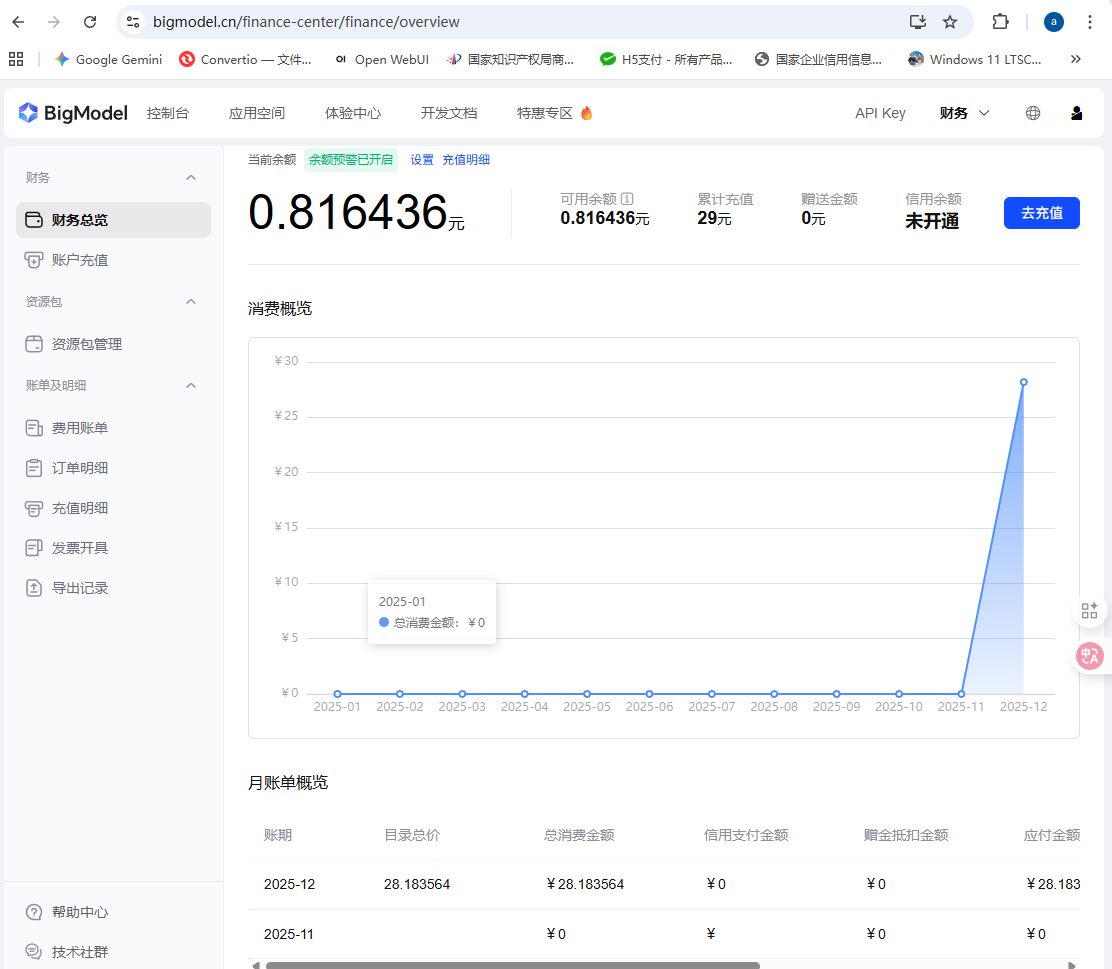Show more bookmarks chevron

(1076, 60)
